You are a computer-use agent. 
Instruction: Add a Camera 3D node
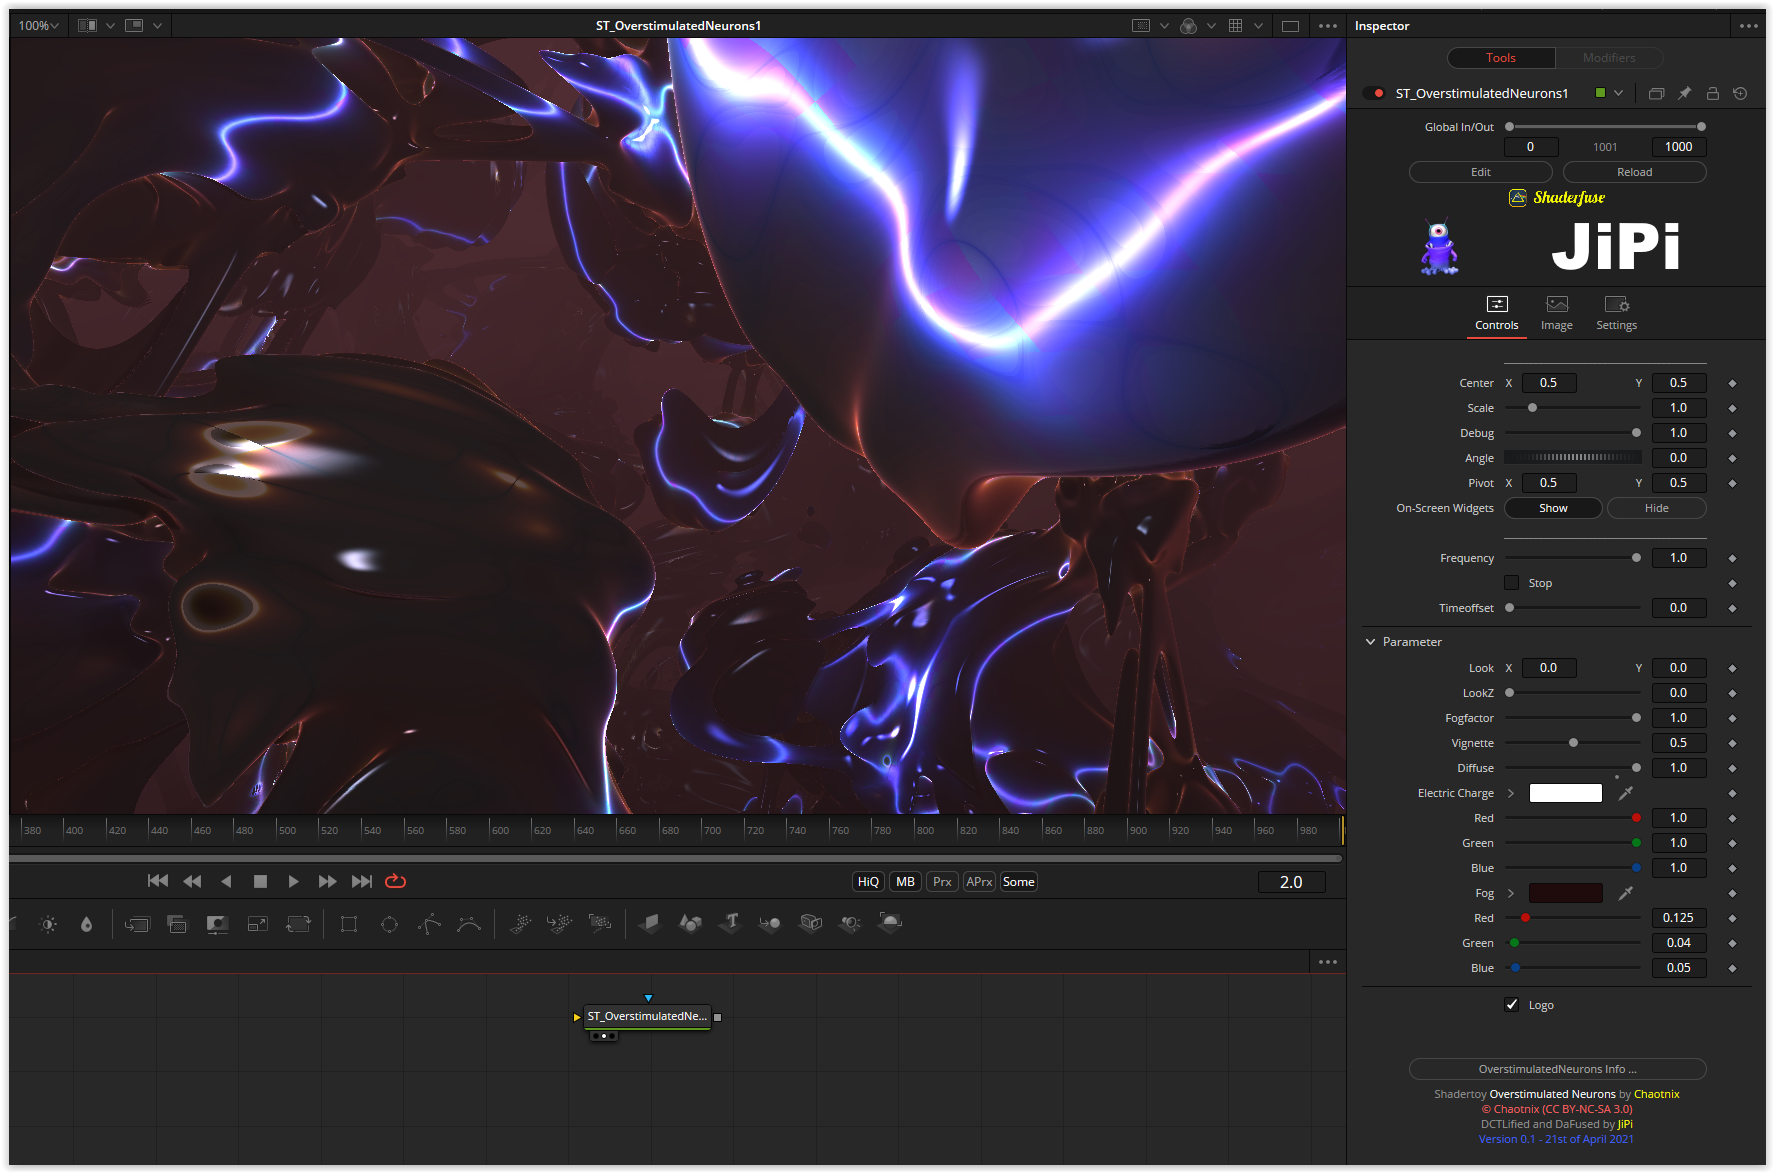click(x=811, y=923)
